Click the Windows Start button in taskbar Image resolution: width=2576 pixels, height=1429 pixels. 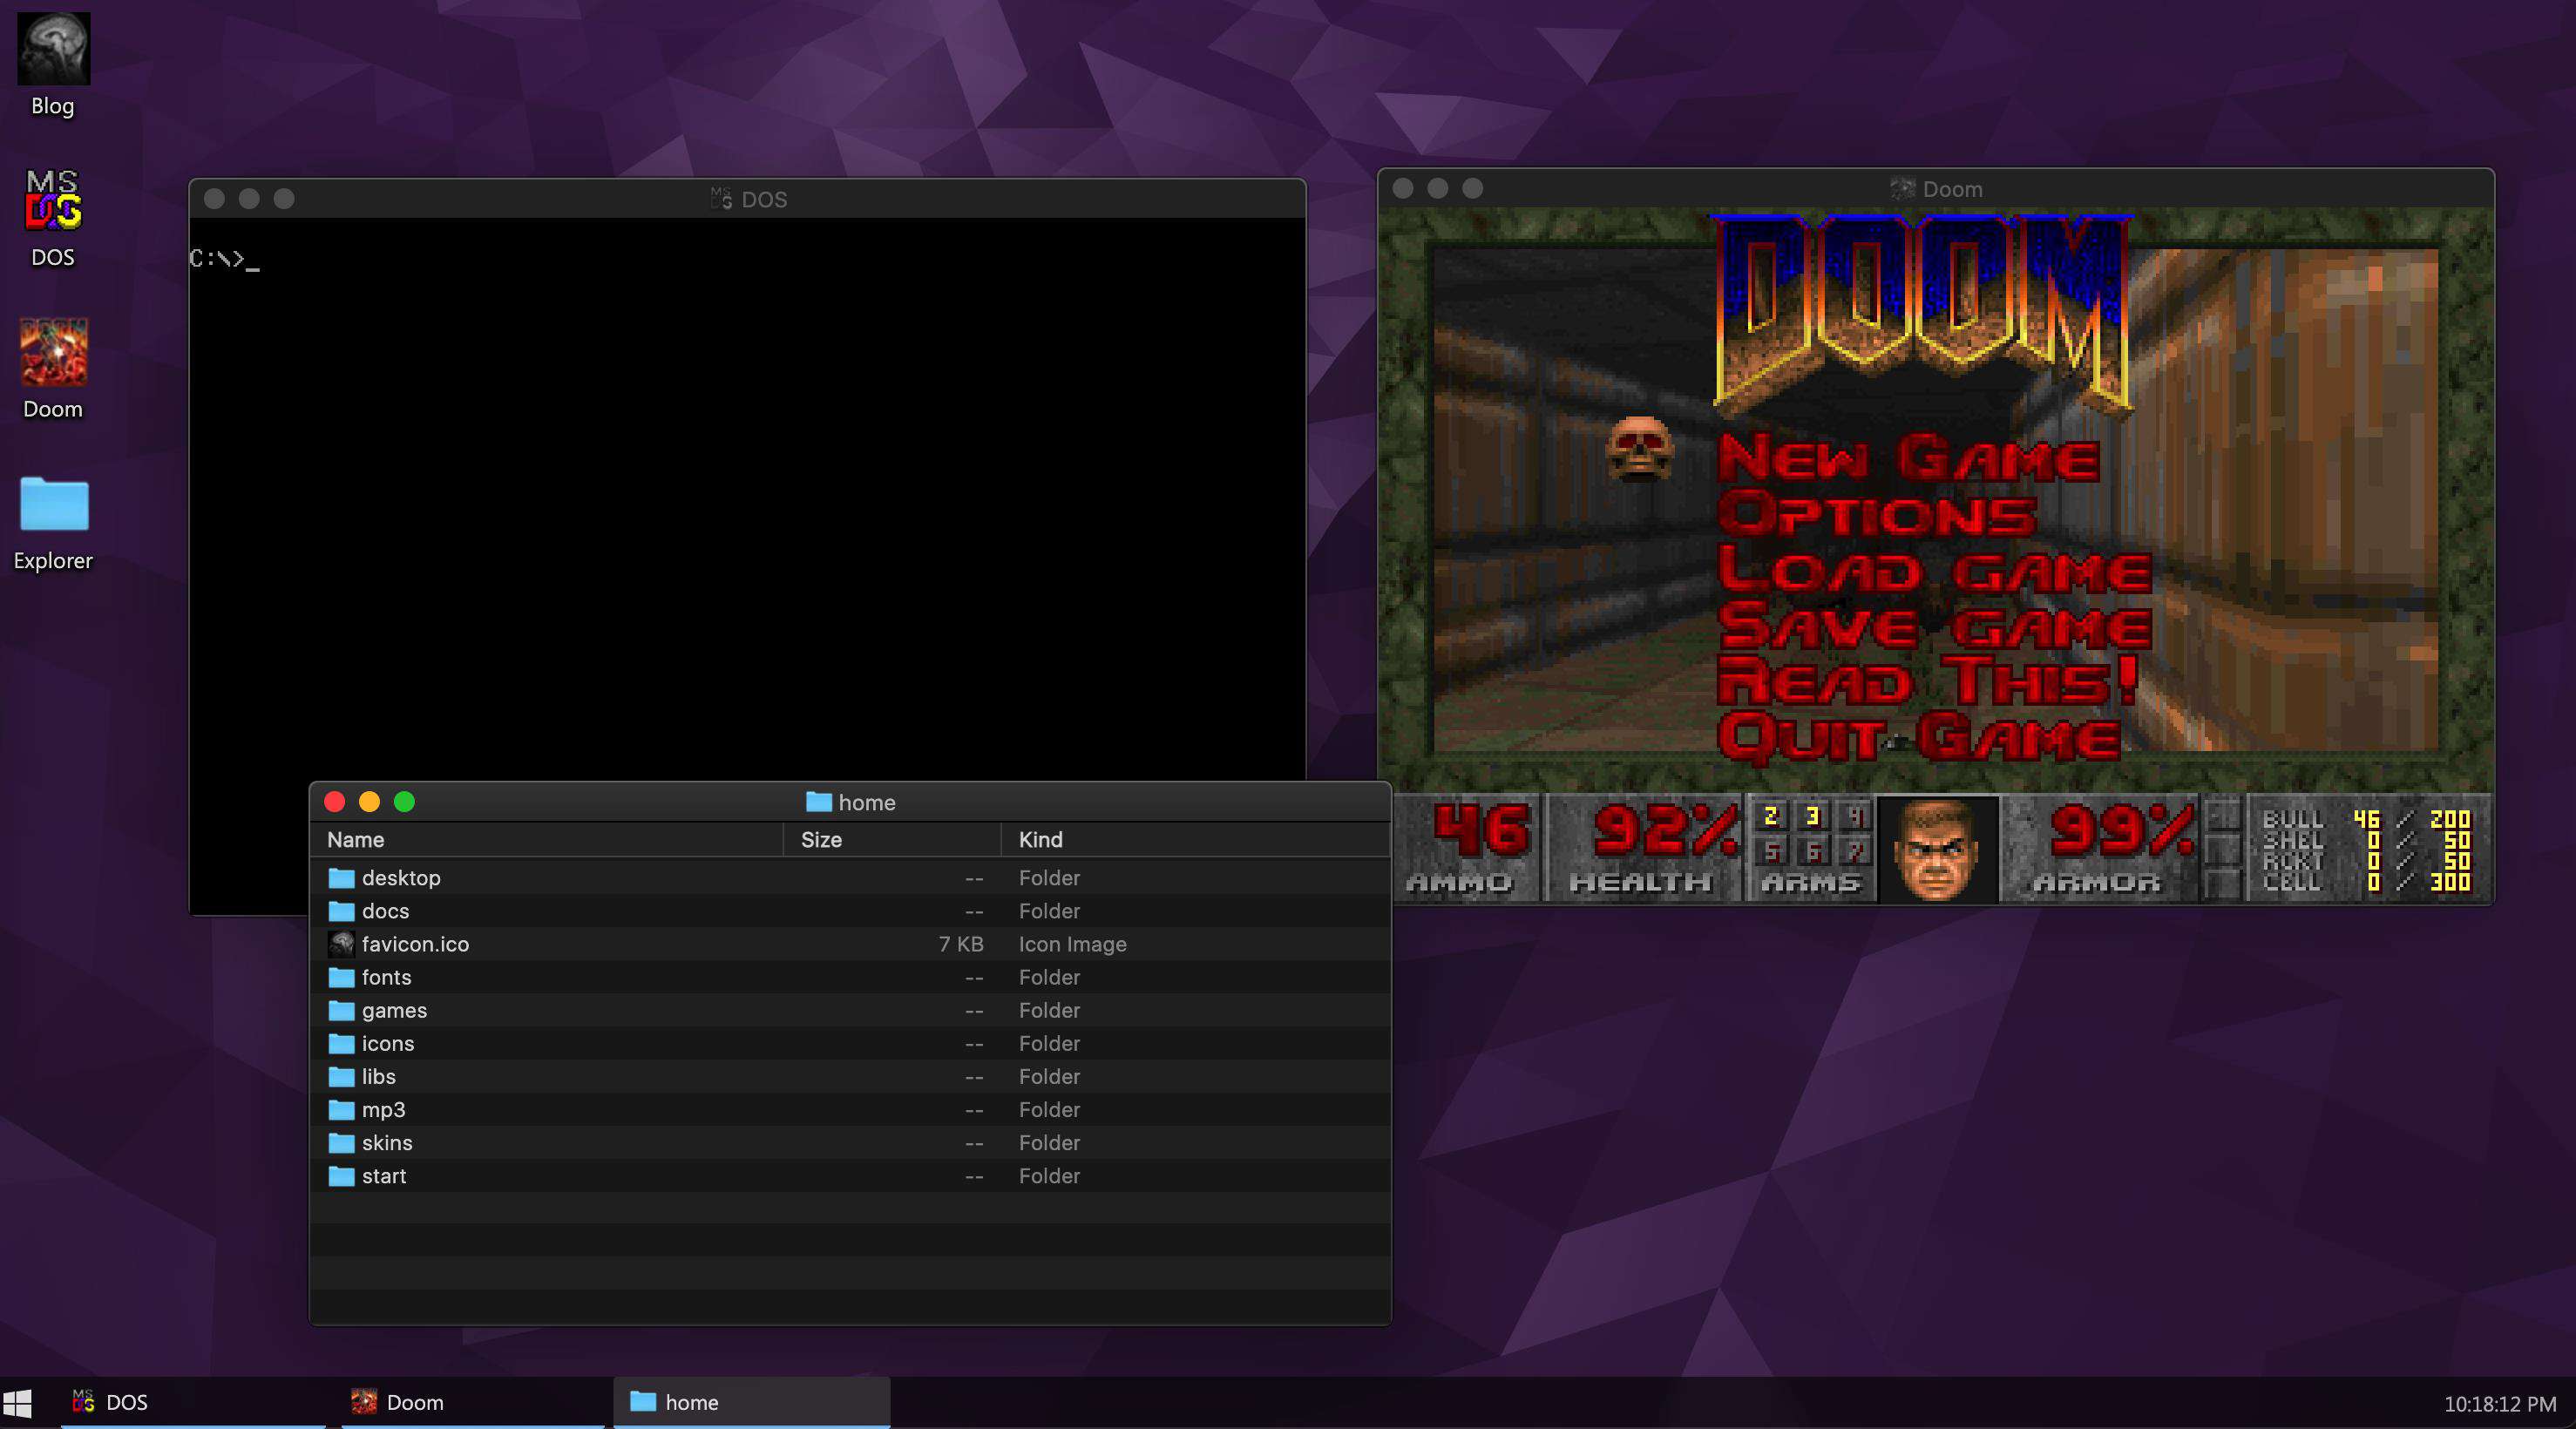[17, 1402]
